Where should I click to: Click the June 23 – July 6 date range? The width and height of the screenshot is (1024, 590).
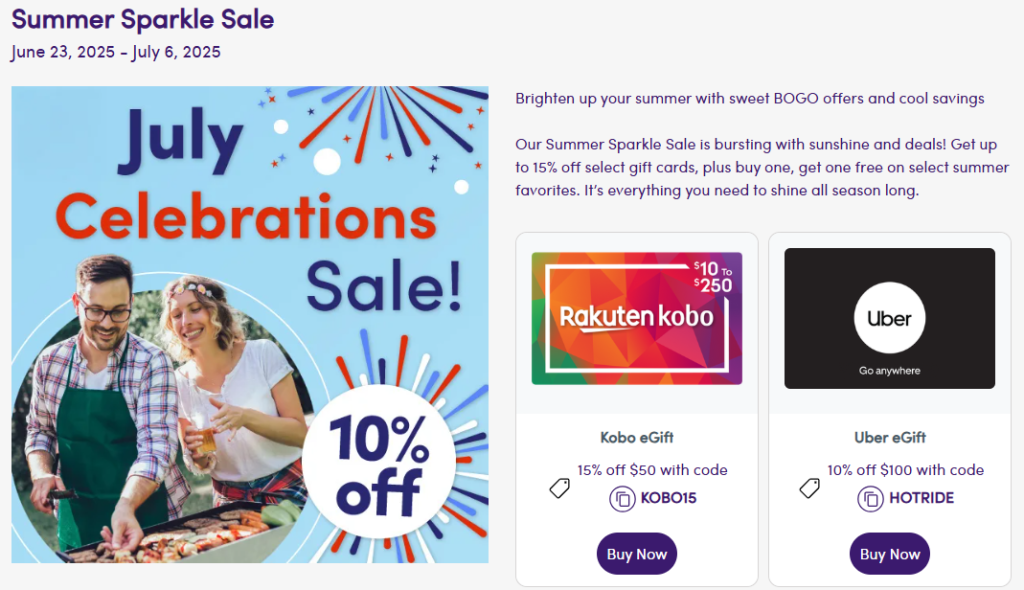click(116, 52)
